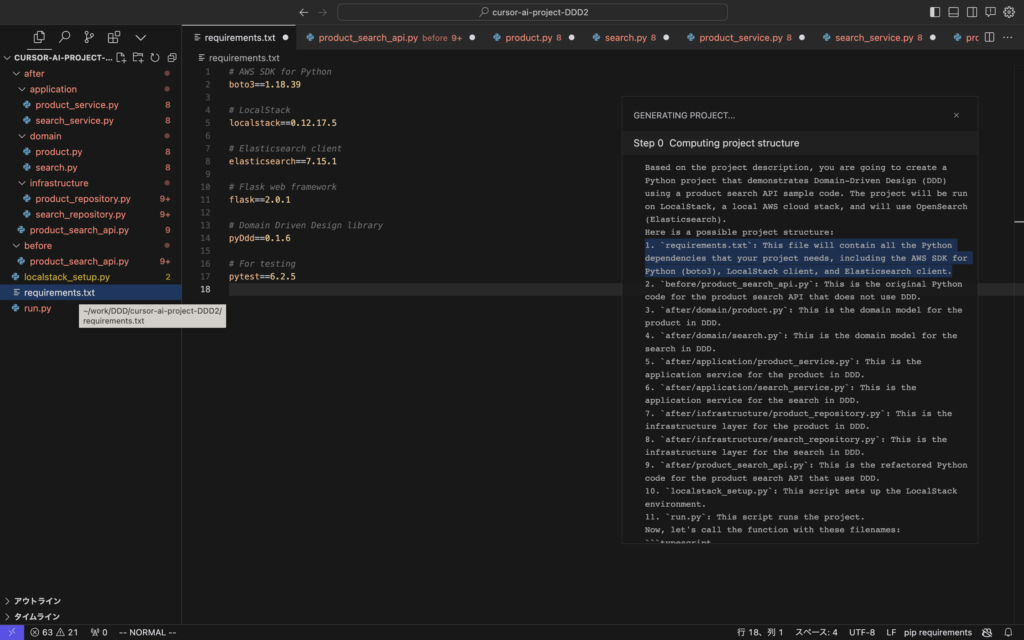Toggle the bottom panel layout icon
Image resolution: width=1024 pixels, height=640 pixels.
click(x=953, y=12)
